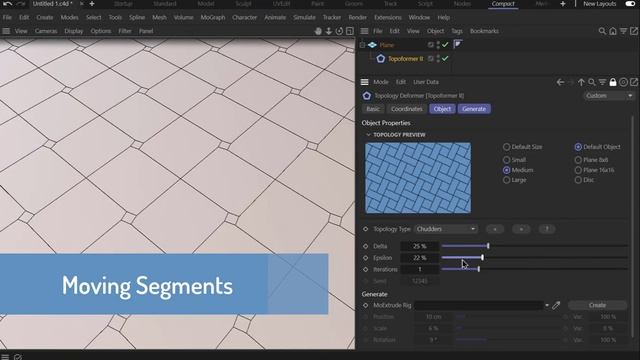This screenshot has width=640, height=360.
Task: Toggle New Layouts switch
Action: (630, 4)
